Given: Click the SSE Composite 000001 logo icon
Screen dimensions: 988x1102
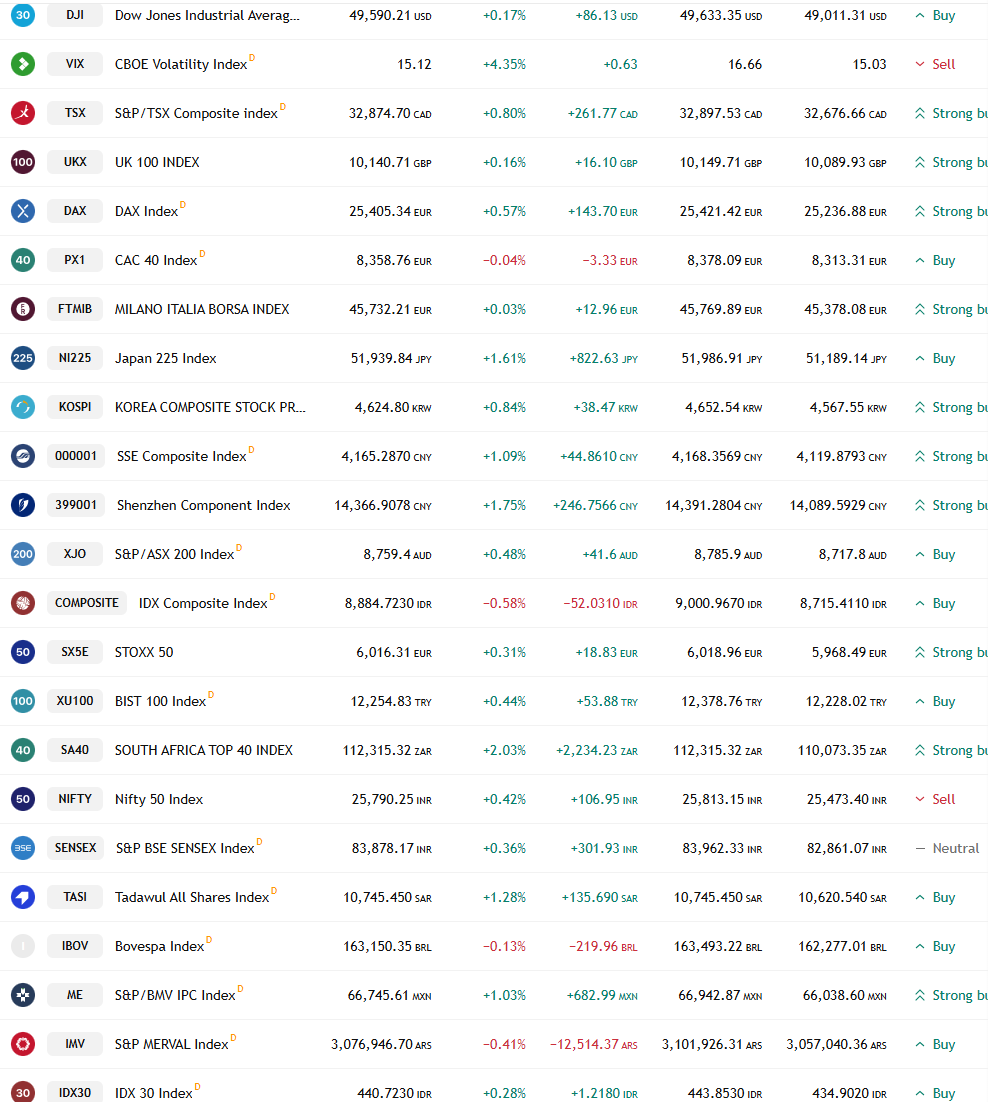Looking at the screenshot, I should click(23, 456).
